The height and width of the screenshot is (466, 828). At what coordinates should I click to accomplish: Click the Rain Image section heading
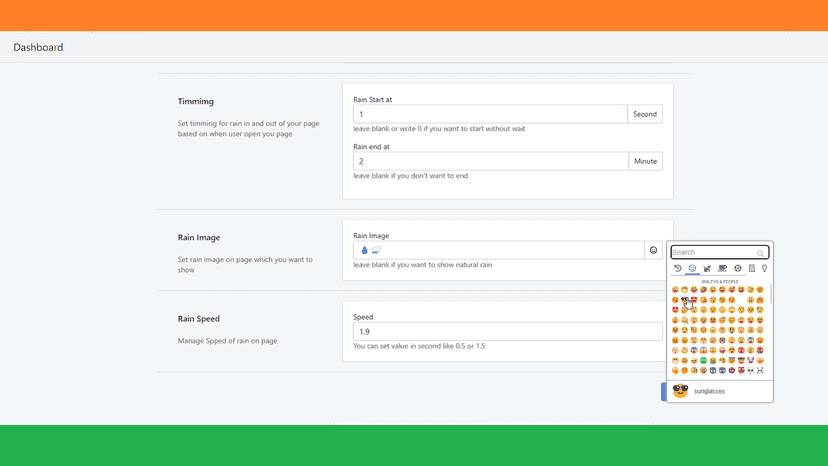(199, 237)
